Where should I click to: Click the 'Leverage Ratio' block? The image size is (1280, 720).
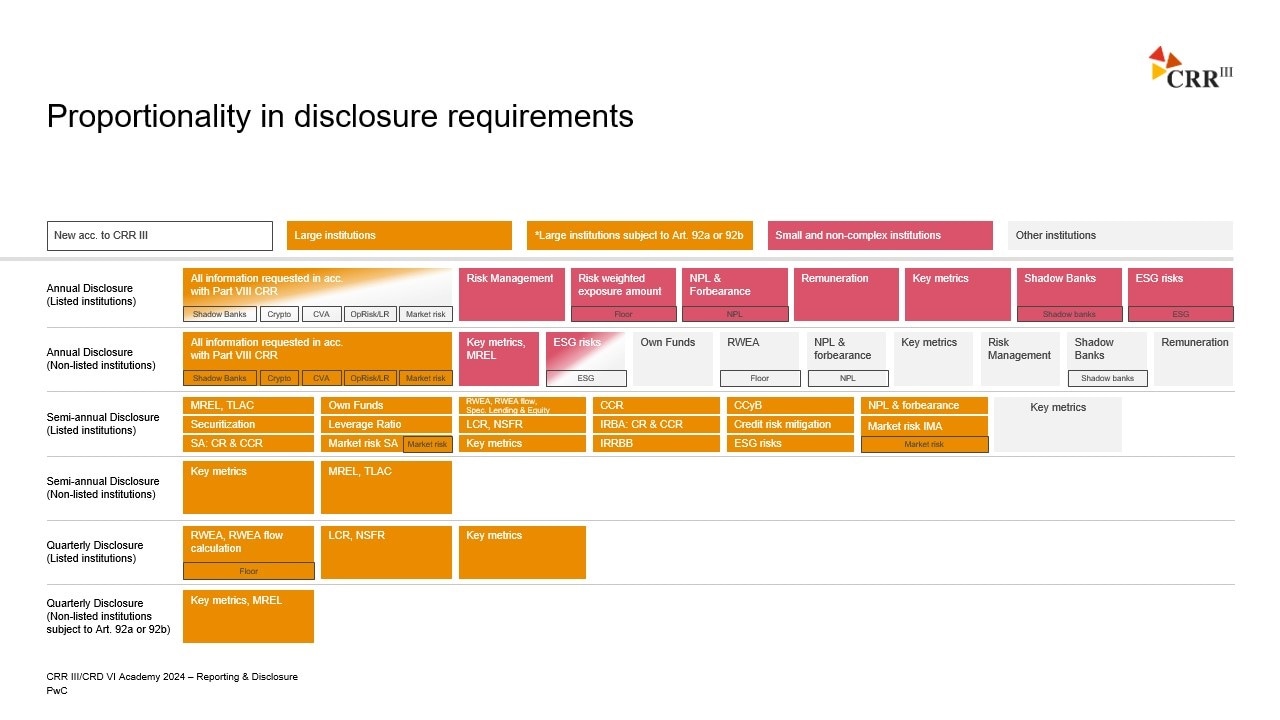(386, 425)
